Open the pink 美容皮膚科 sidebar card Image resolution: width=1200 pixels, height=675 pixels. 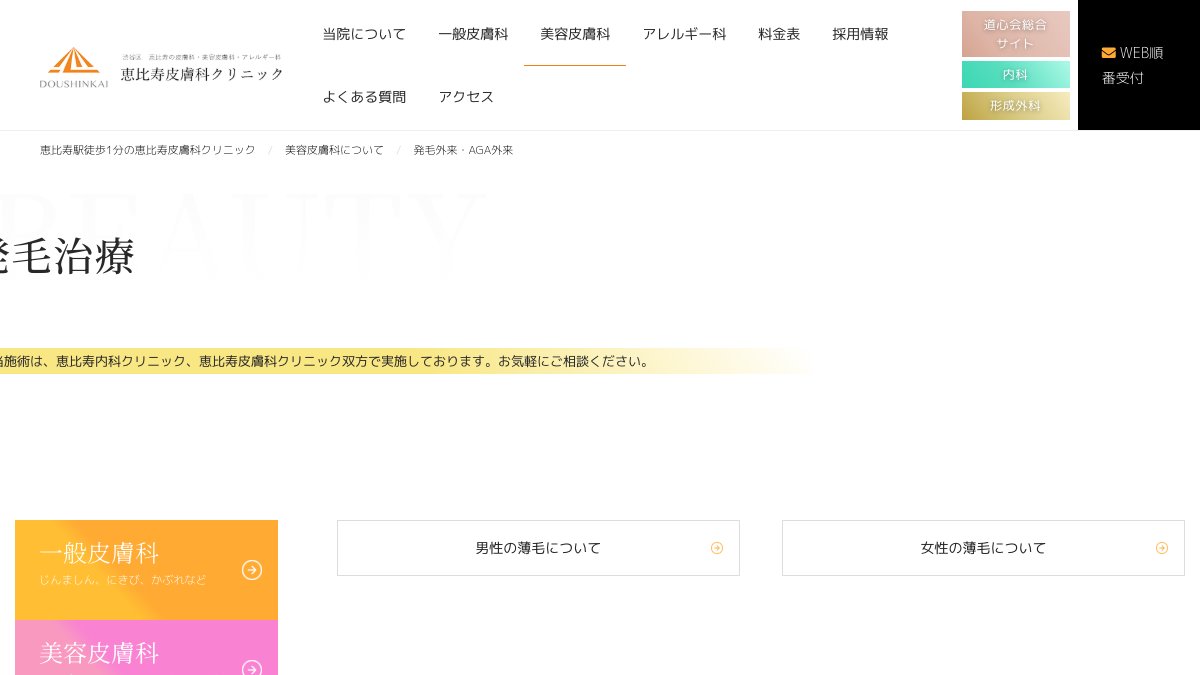coord(146,648)
